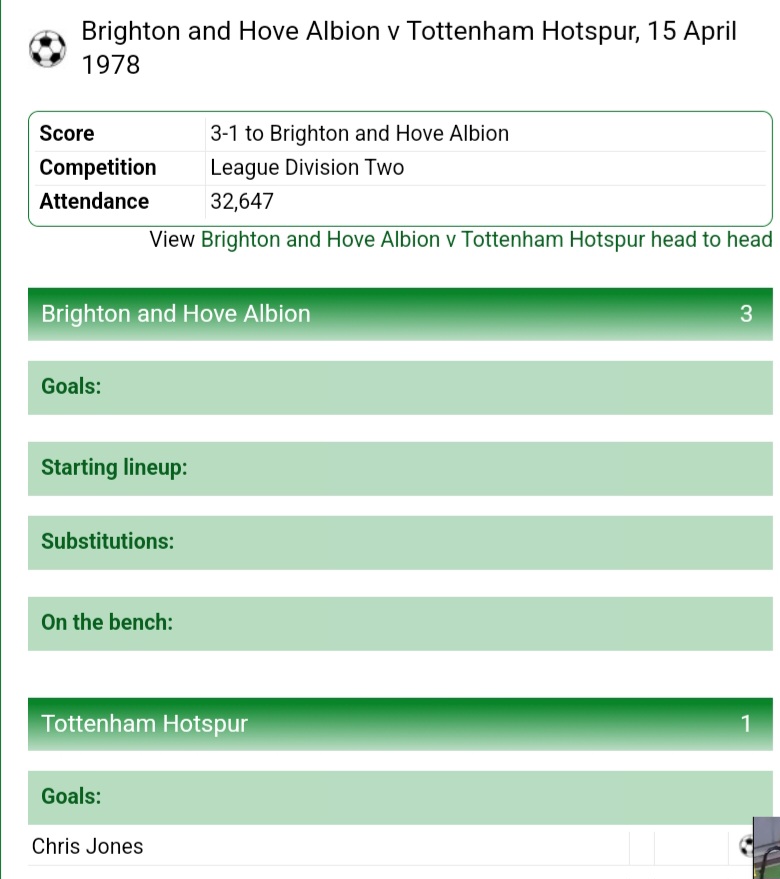
Task: Expand Brighton Starting lineup section
Action: tap(400, 468)
